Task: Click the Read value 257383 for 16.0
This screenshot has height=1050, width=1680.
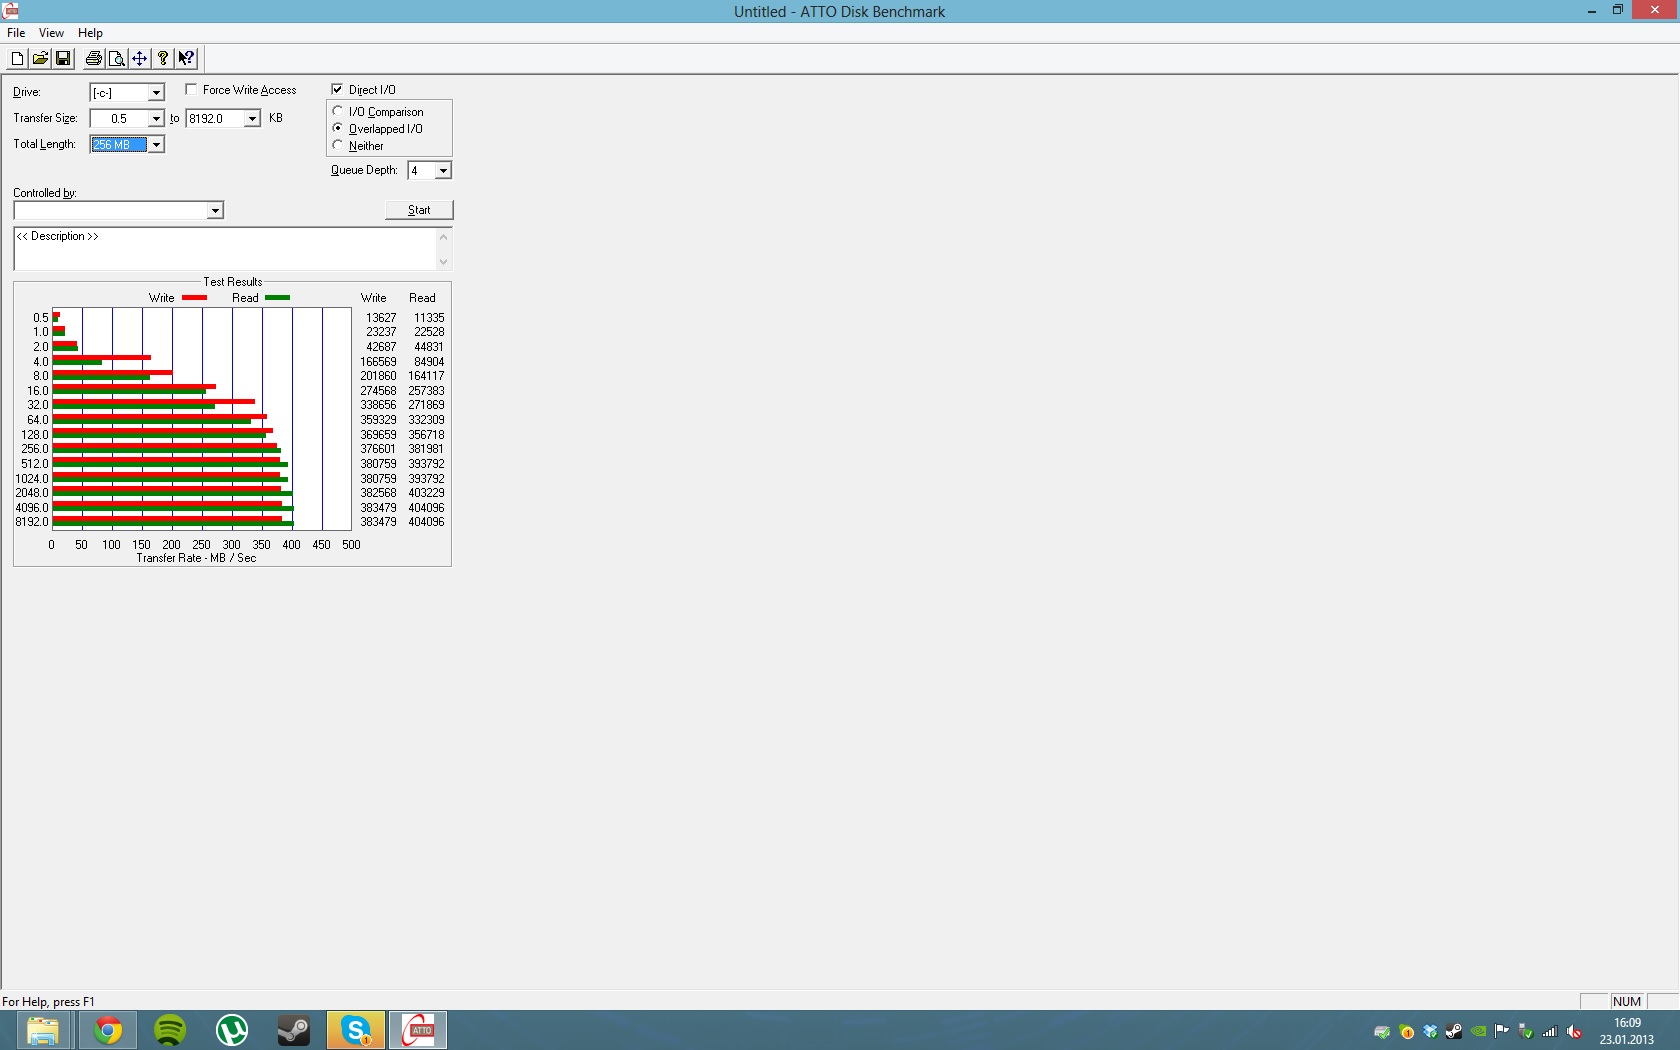Action: click(x=426, y=391)
